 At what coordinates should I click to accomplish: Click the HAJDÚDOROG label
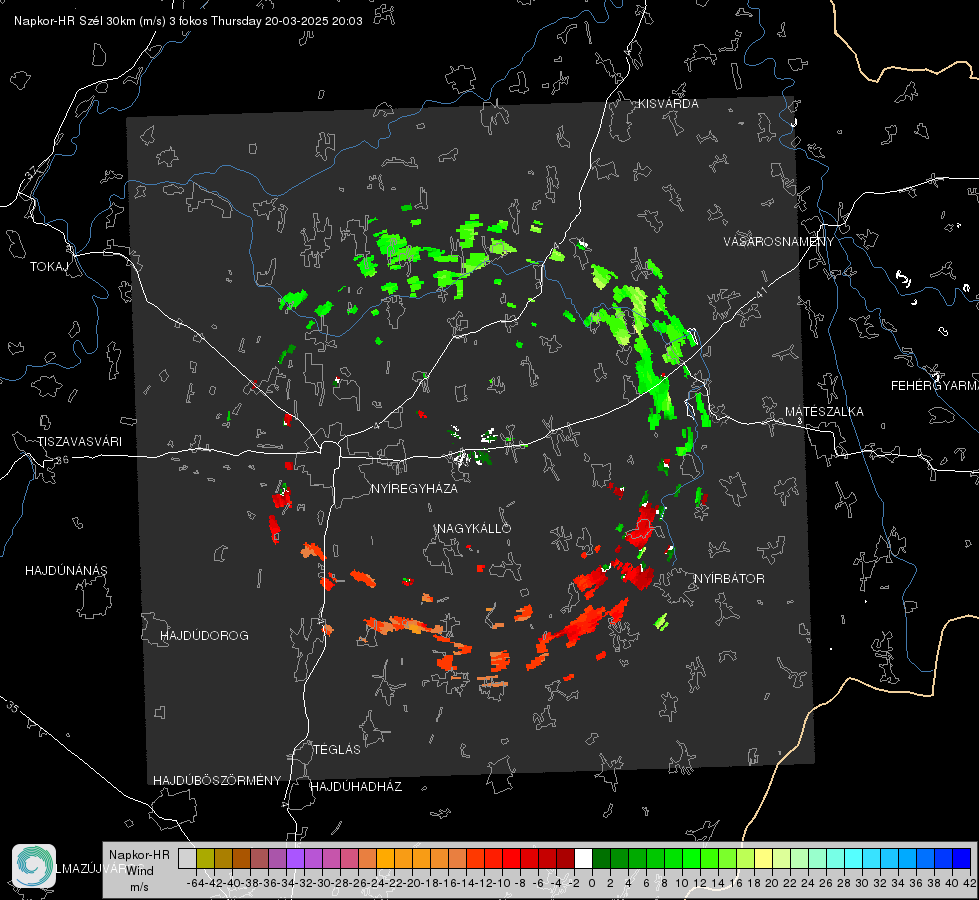(x=204, y=635)
